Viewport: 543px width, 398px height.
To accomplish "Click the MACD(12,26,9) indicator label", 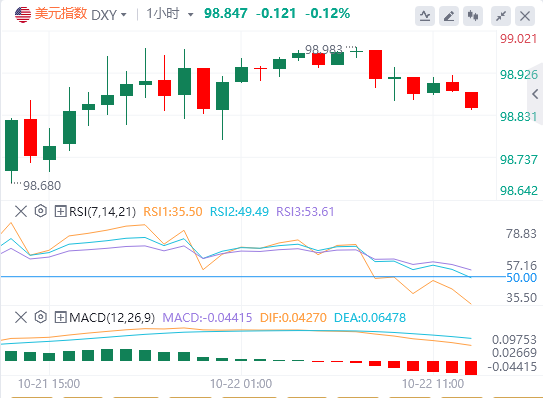I will pos(112,317).
